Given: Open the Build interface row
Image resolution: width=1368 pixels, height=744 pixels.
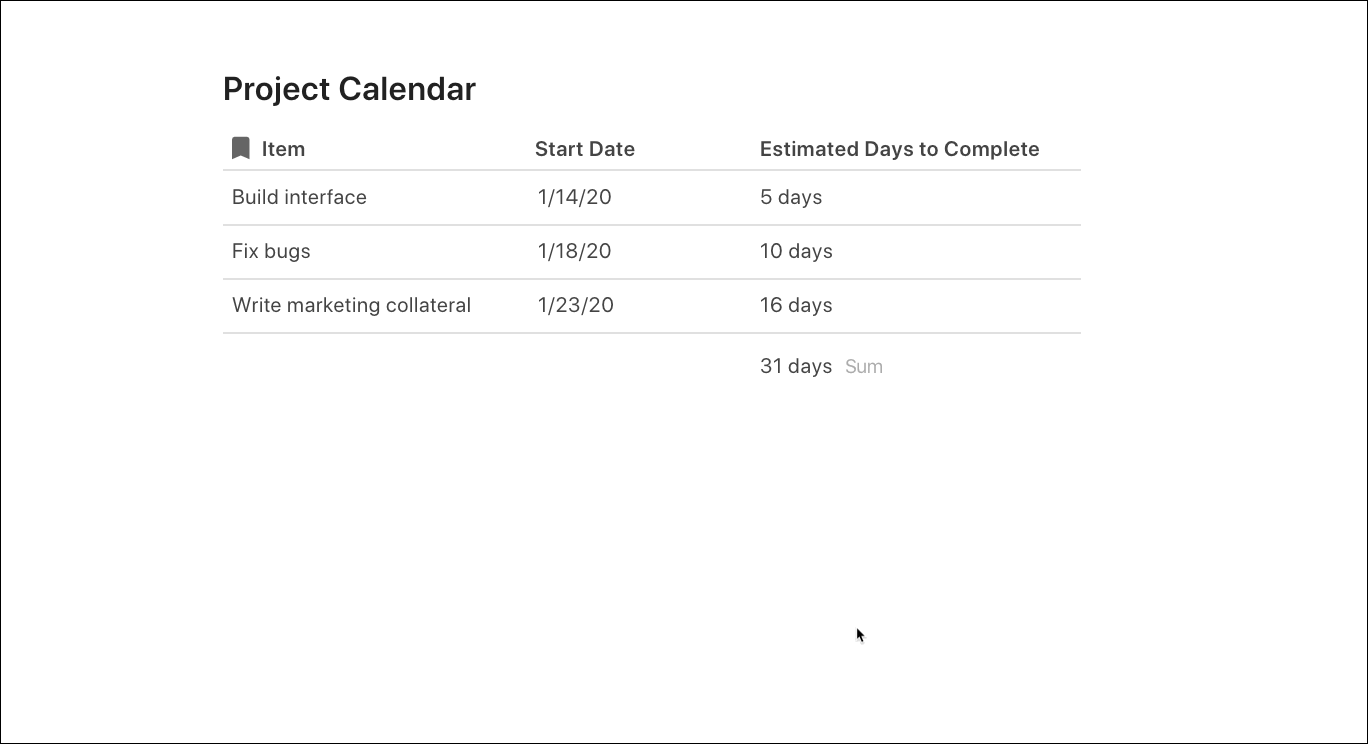Looking at the screenshot, I should pyautogui.click(x=299, y=197).
